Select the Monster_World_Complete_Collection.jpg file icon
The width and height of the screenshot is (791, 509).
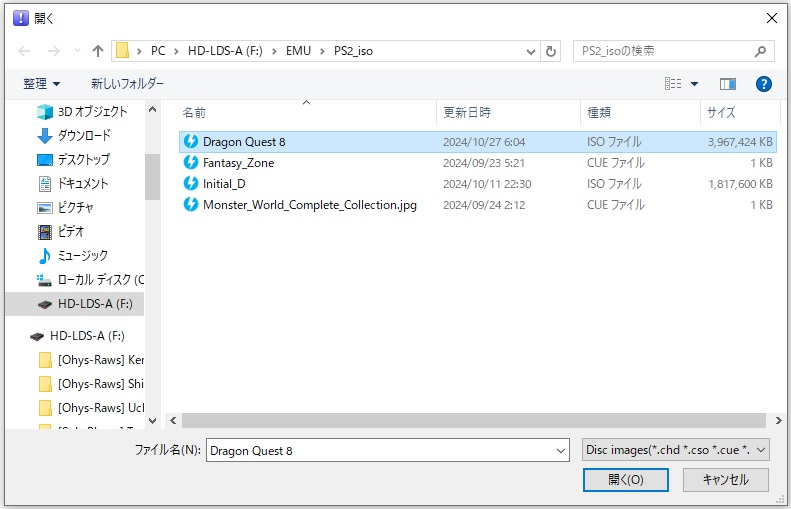tap(191, 204)
